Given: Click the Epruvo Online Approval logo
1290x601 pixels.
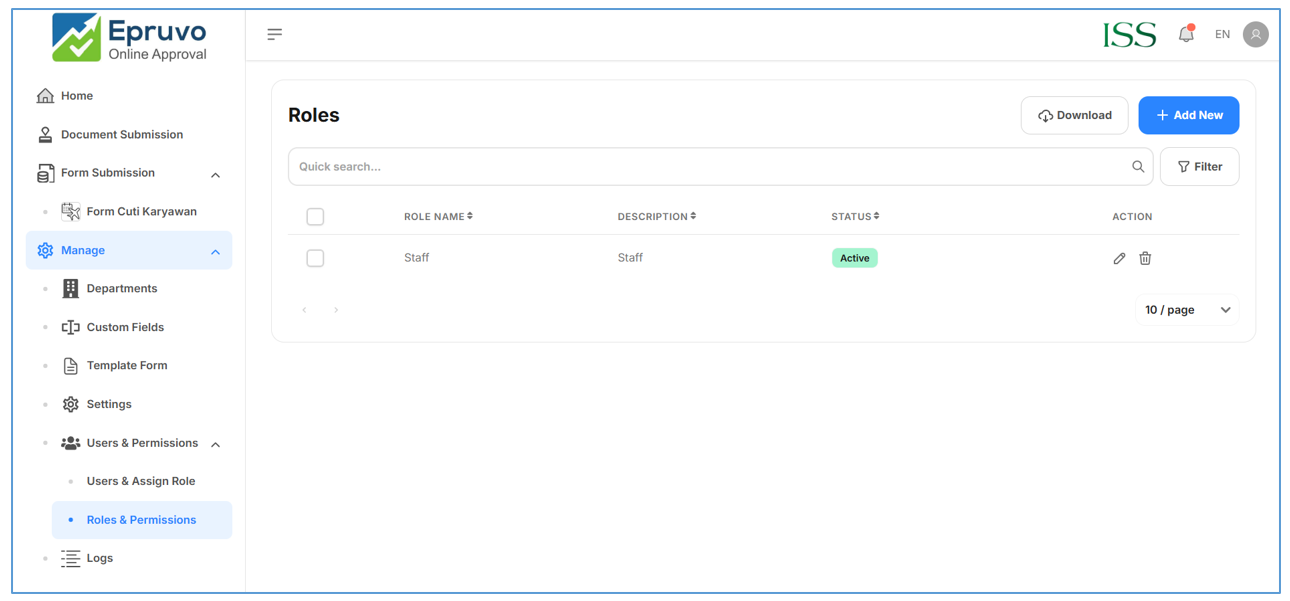Looking at the screenshot, I should (x=130, y=39).
